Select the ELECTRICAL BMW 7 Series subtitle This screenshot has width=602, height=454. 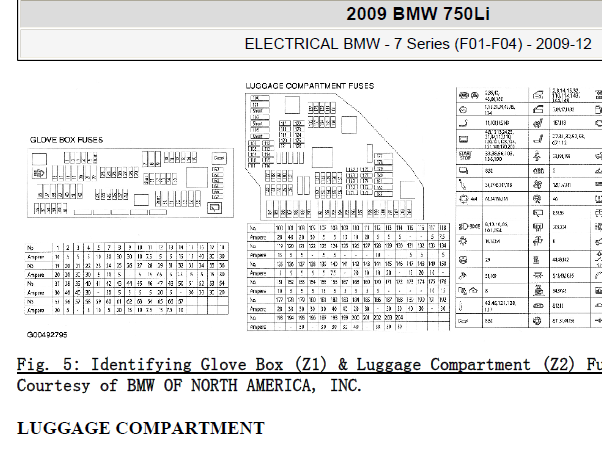tap(418, 44)
